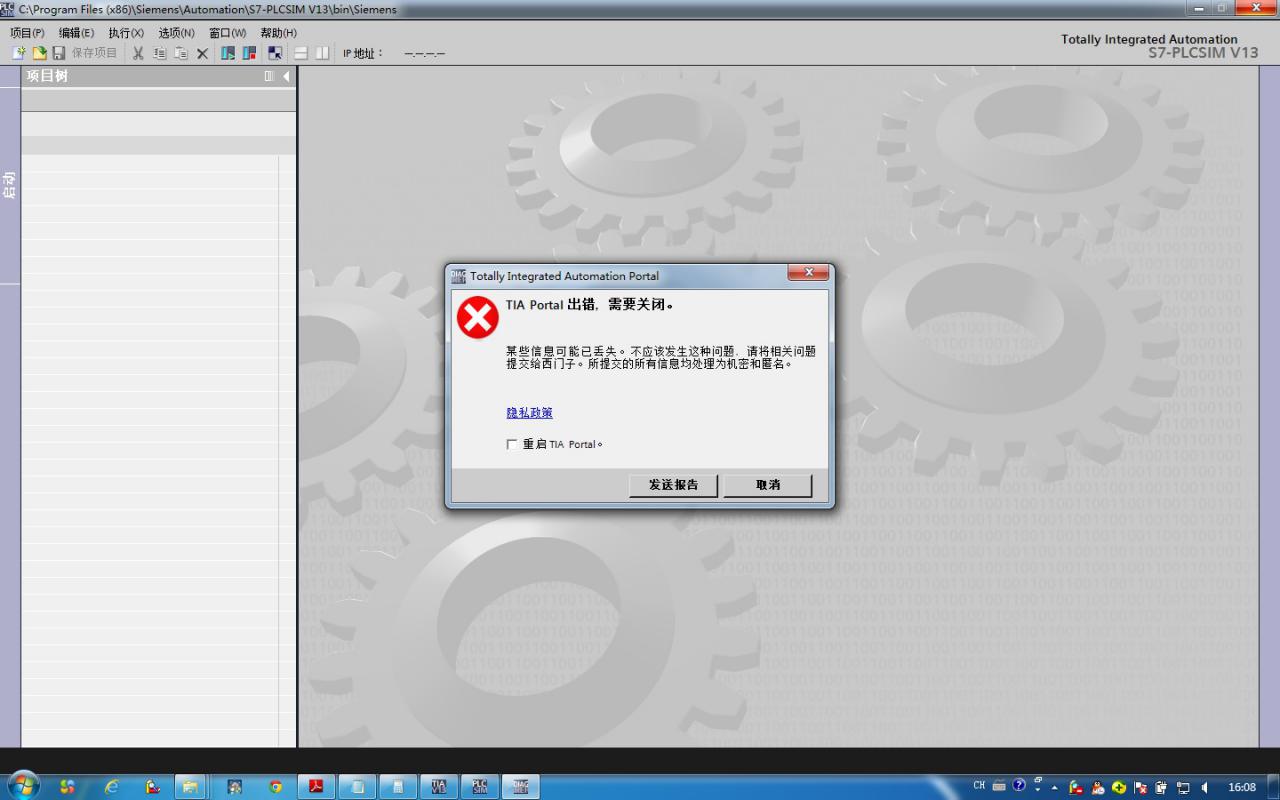Switch to compact view icon
Image resolution: width=1280 pixels, height=800 pixels.
click(x=275, y=53)
